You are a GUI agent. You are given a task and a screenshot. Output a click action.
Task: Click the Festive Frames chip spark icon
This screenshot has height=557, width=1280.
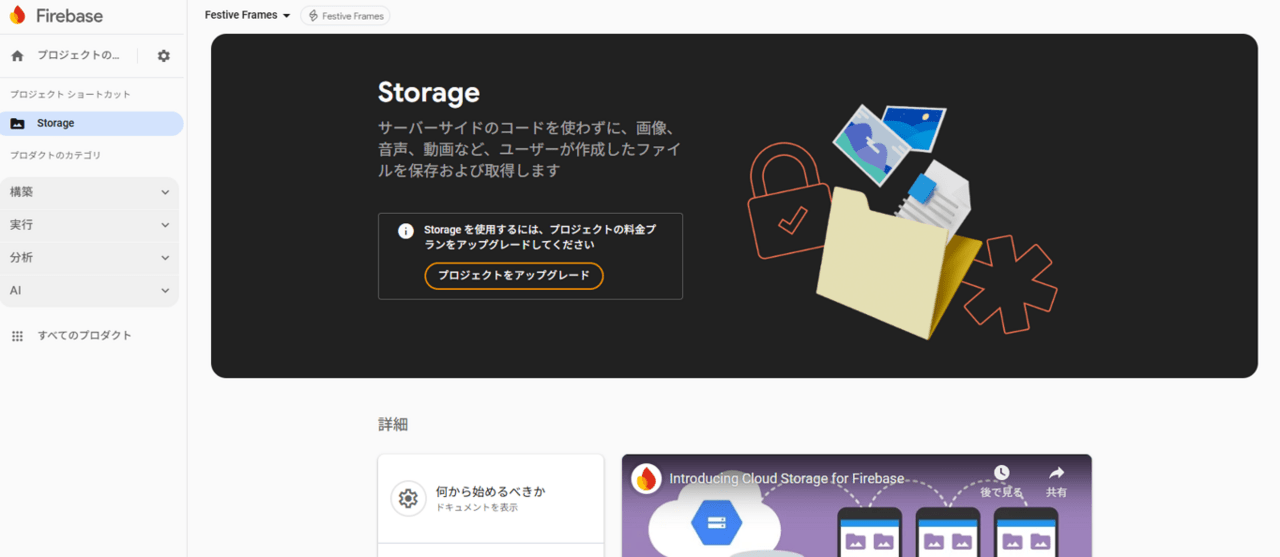pyautogui.click(x=313, y=16)
